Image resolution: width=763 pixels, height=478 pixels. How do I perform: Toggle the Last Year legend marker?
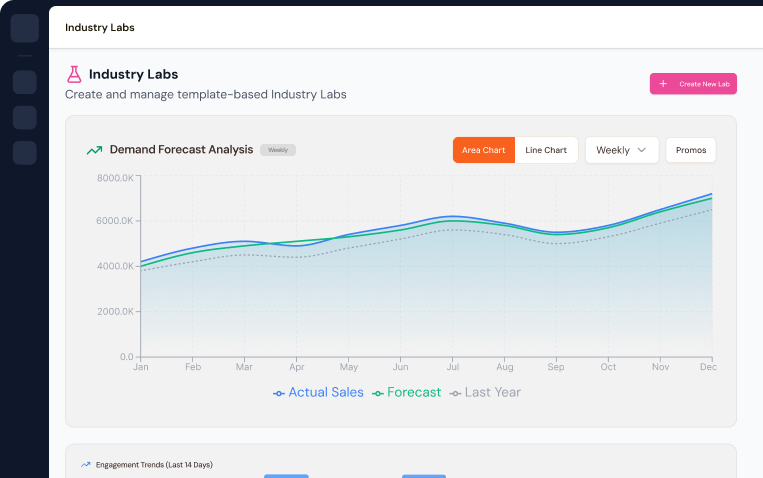click(x=455, y=393)
